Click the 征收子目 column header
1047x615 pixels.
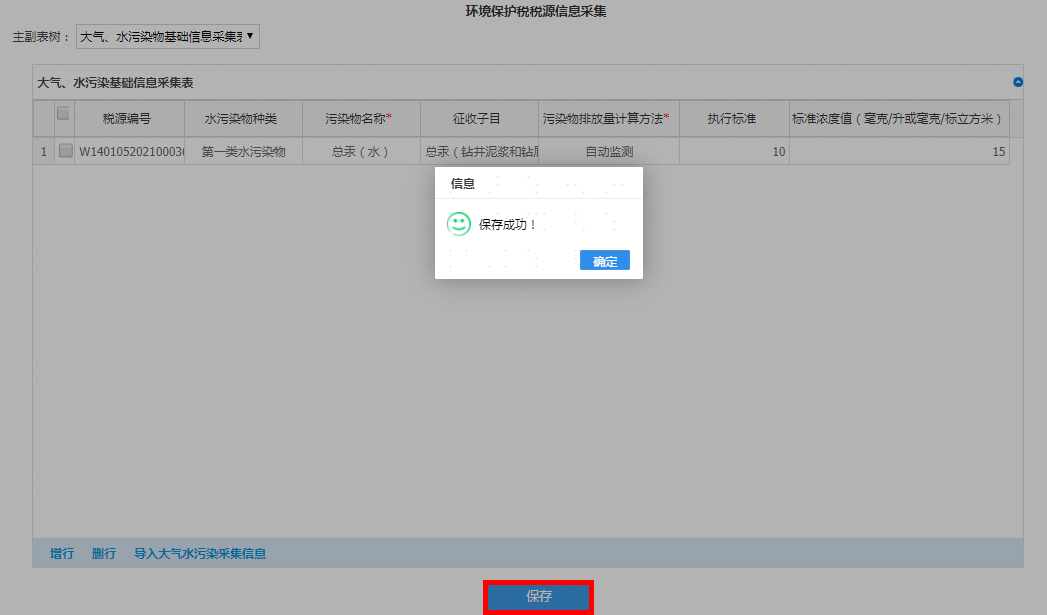pos(479,119)
